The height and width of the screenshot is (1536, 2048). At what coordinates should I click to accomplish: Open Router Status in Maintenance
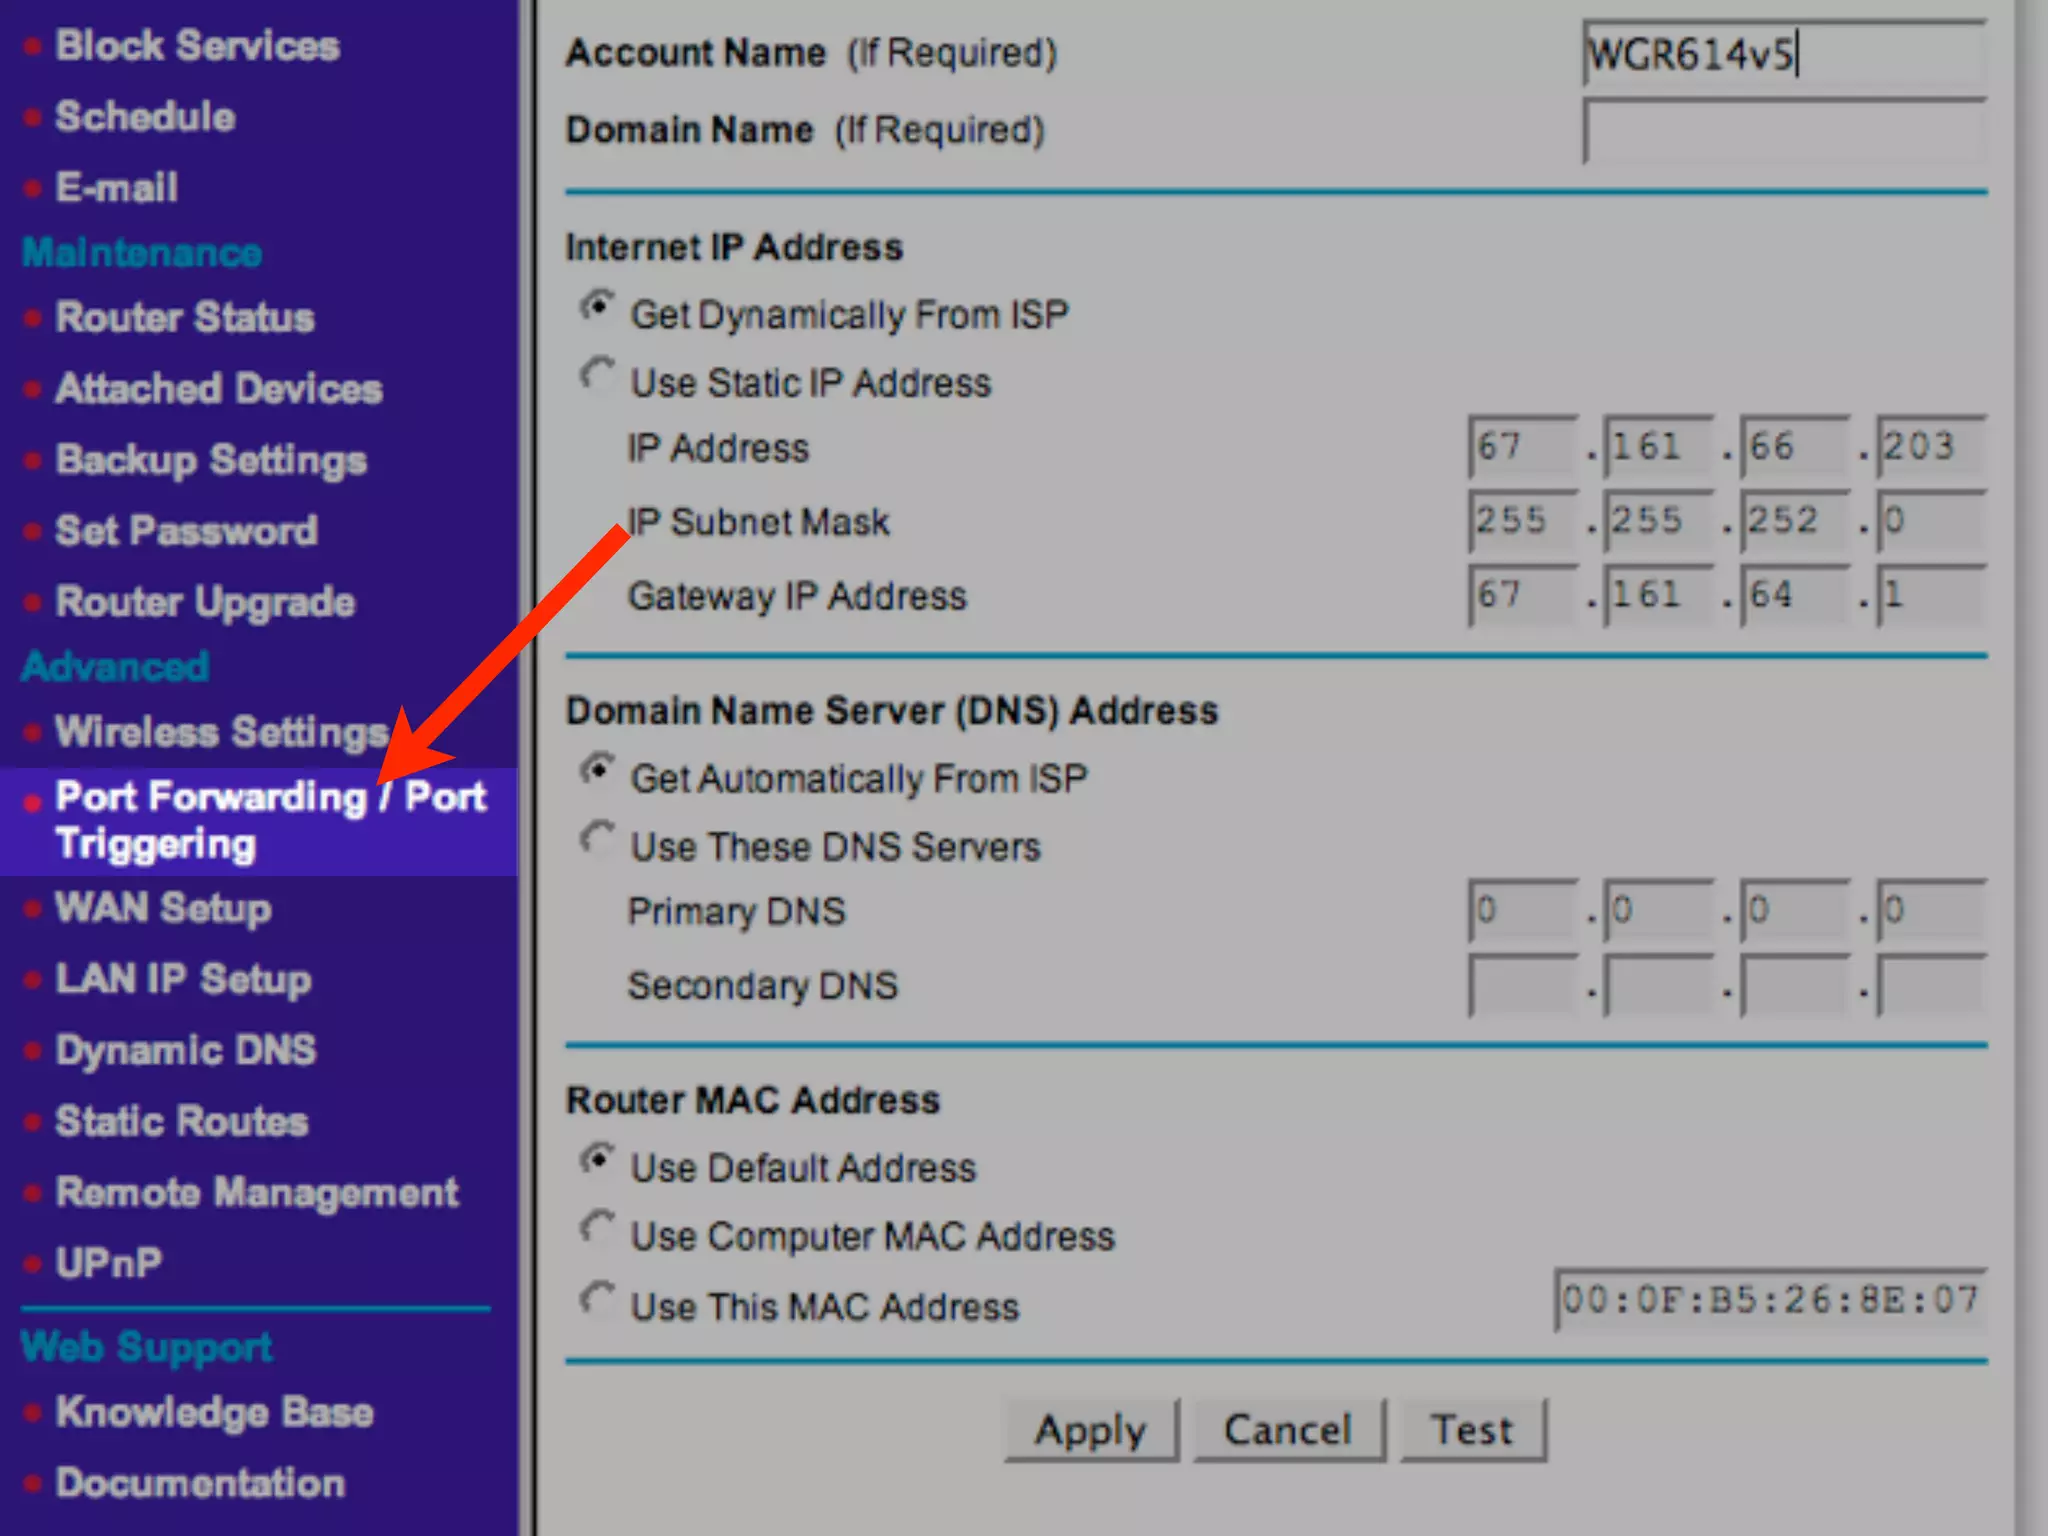[185, 318]
